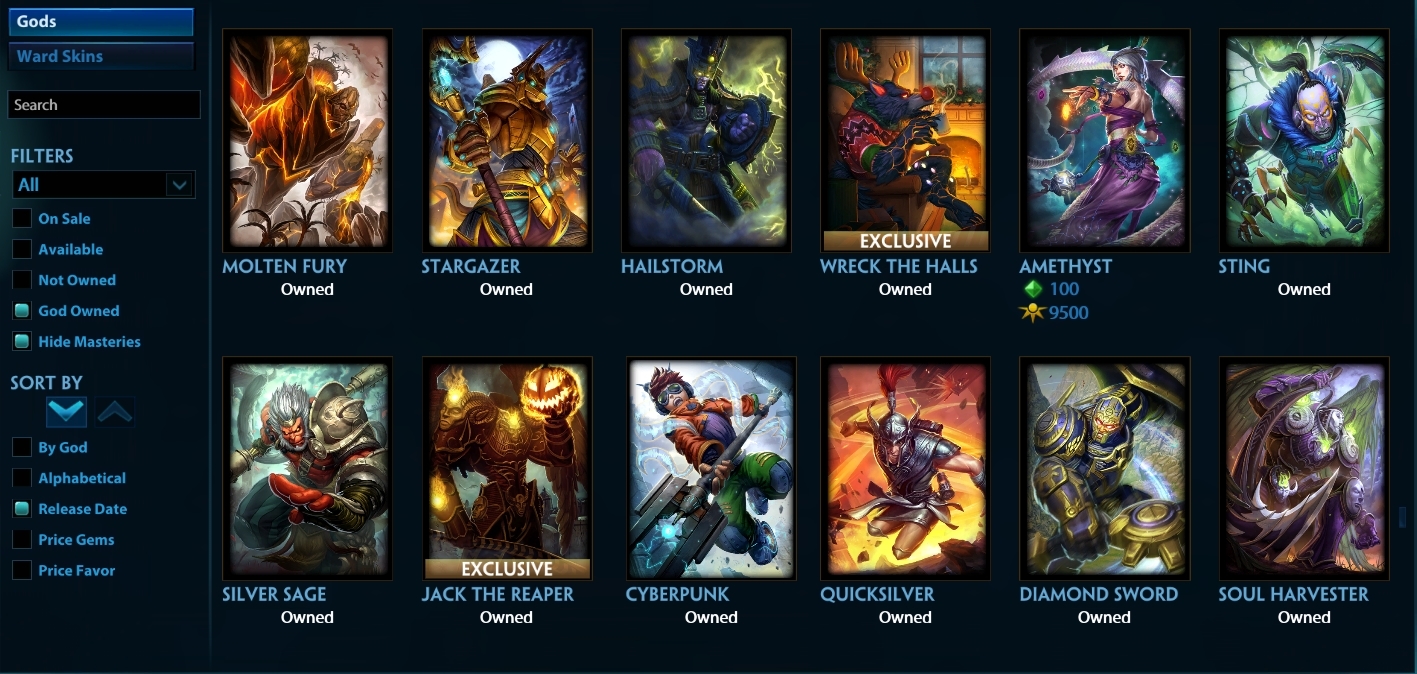The height and width of the screenshot is (674, 1417).
Task: Click the green gem price icon under Amethyst
Action: [x=1033, y=289]
